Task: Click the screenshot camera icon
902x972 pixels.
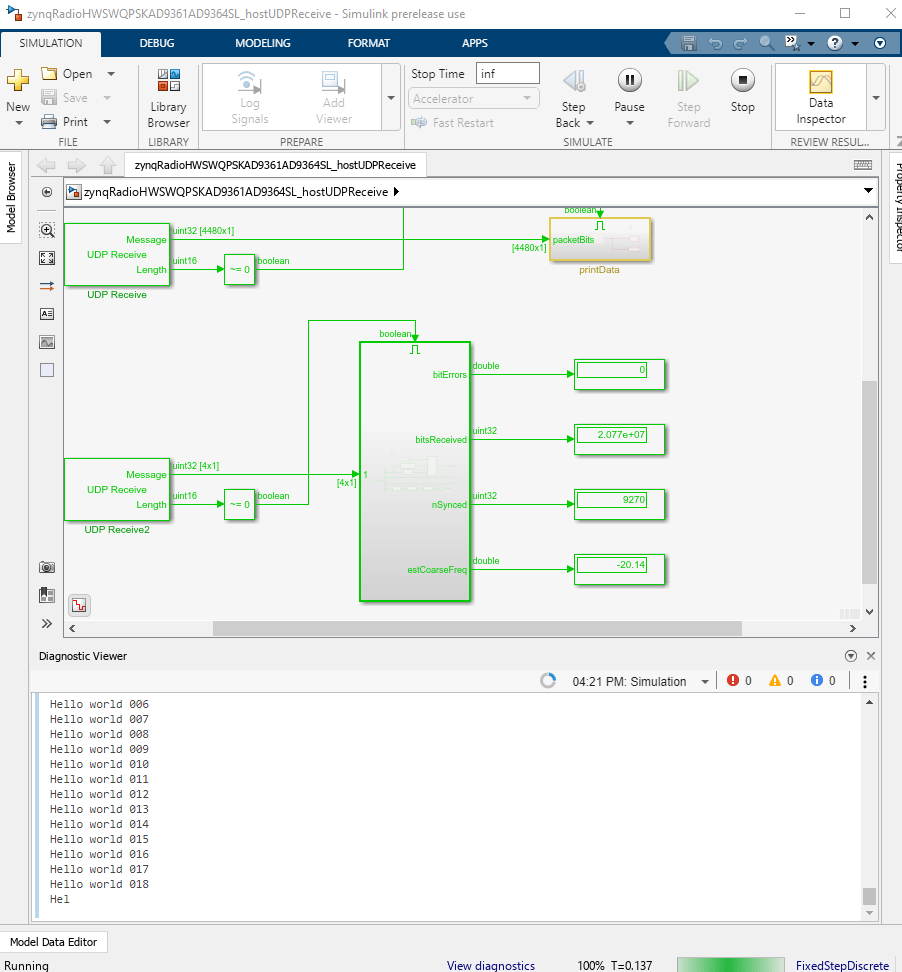Action: click(x=47, y=567)
